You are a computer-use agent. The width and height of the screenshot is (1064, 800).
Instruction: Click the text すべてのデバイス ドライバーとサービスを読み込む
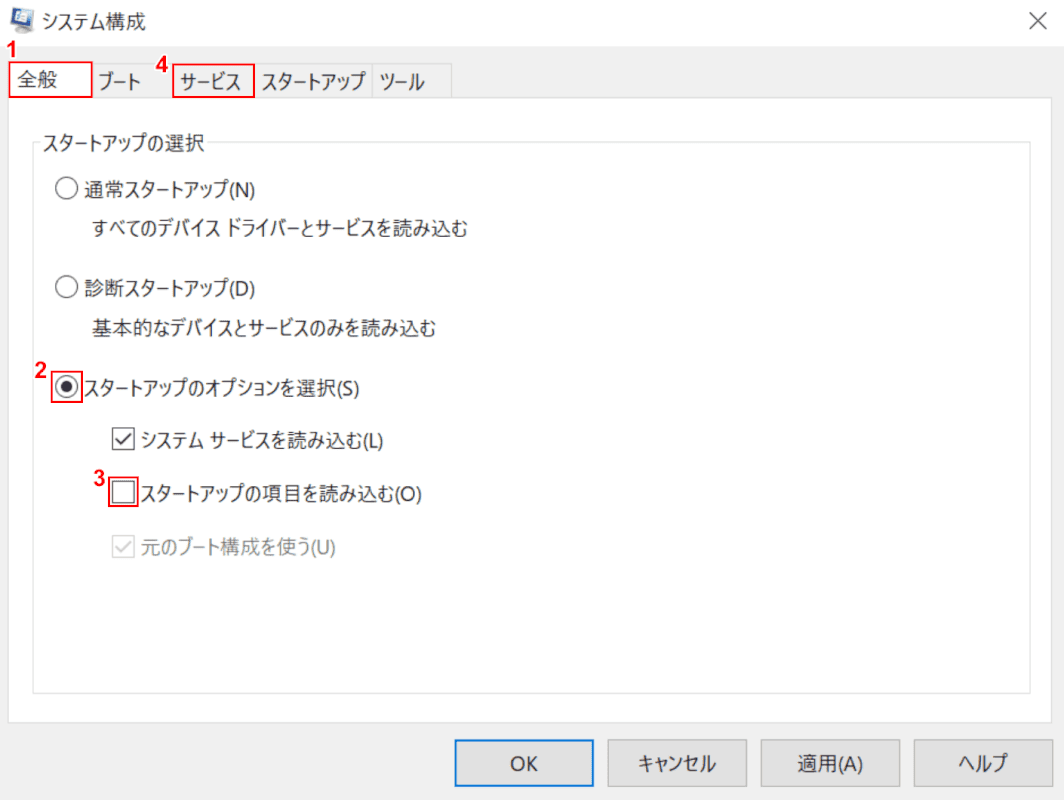(280, 229)
